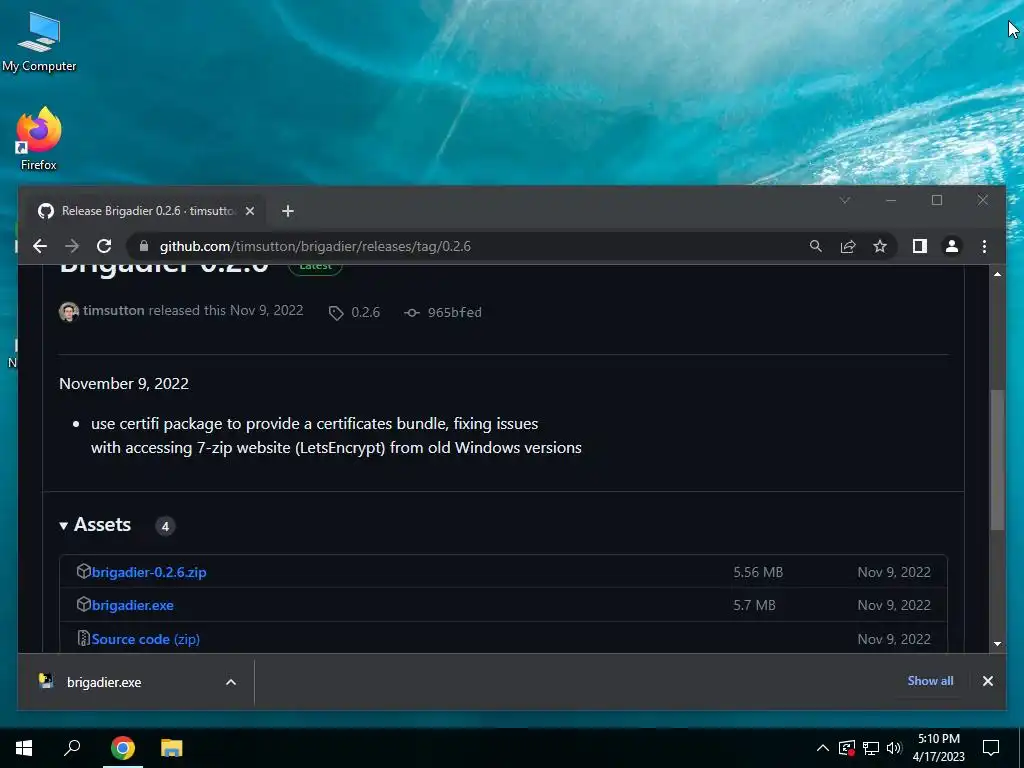Viewport: 1024px width, 768px height.
Task: Open the zoom magnifier in address bar
Action: [816, 246]
